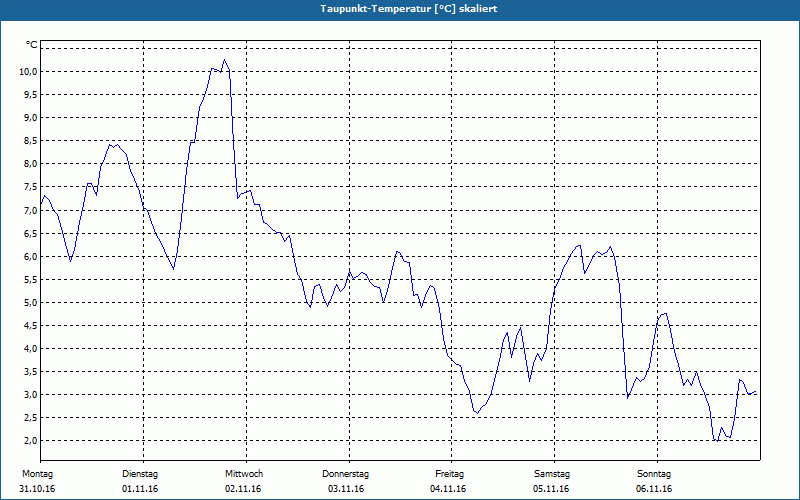Screen dimensions: 800x500
Task: Click the chart title 'Taupunkt-Temperatur [°C] skaliert'
Action: coord(409,9)
